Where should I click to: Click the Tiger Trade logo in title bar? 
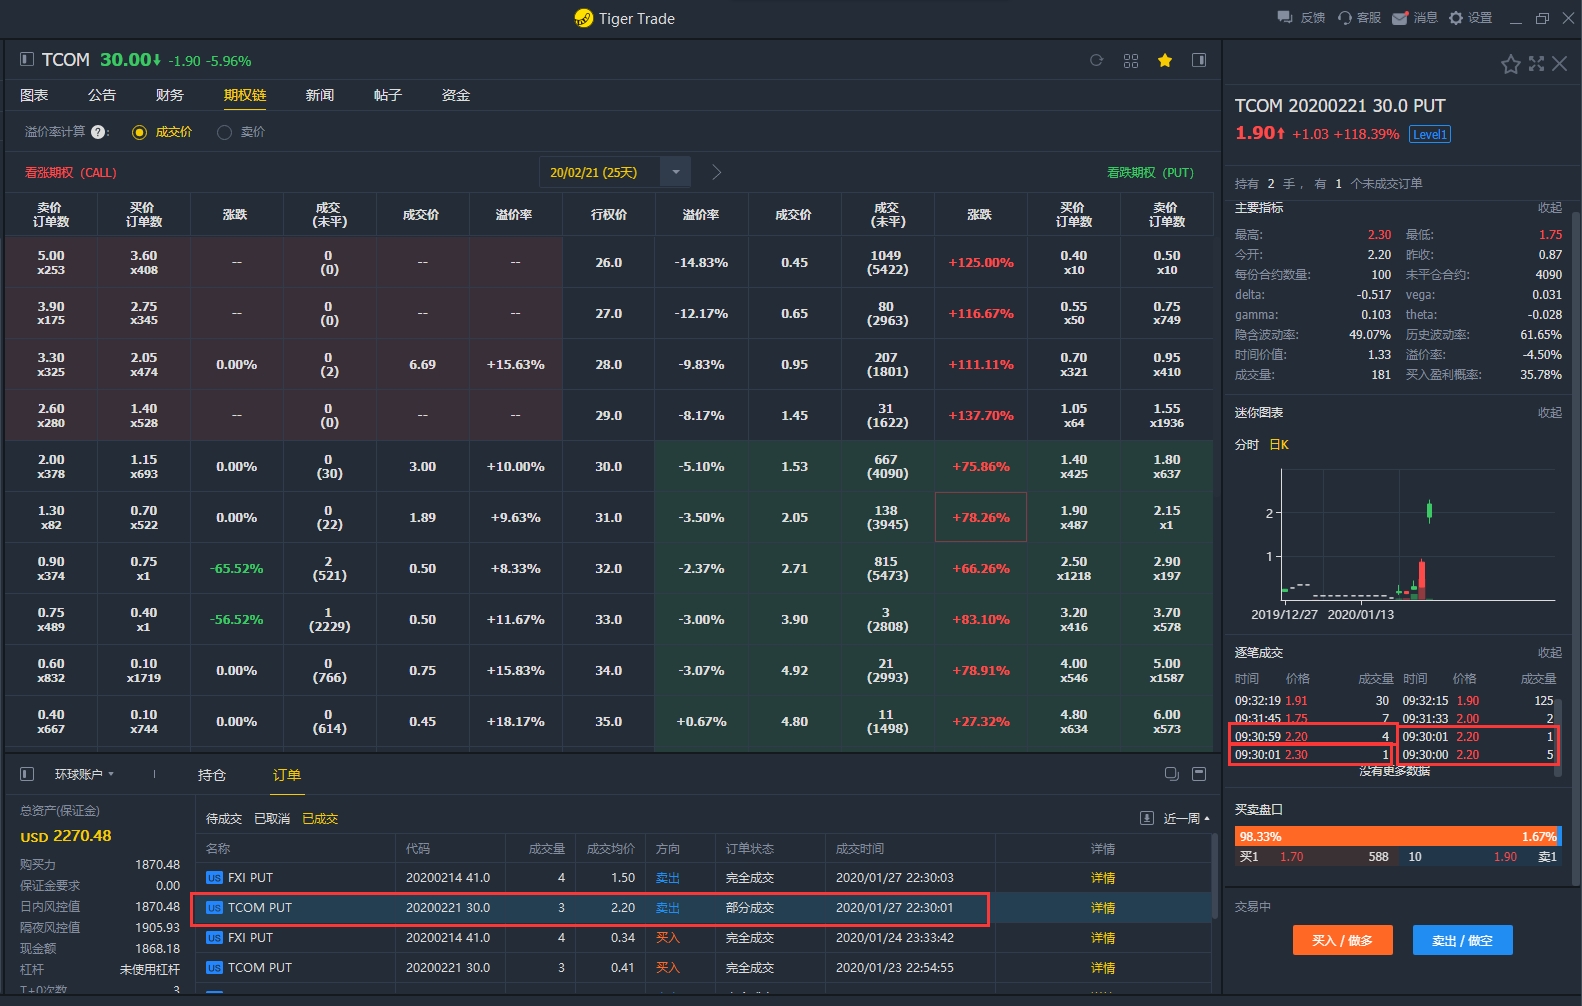584,18
